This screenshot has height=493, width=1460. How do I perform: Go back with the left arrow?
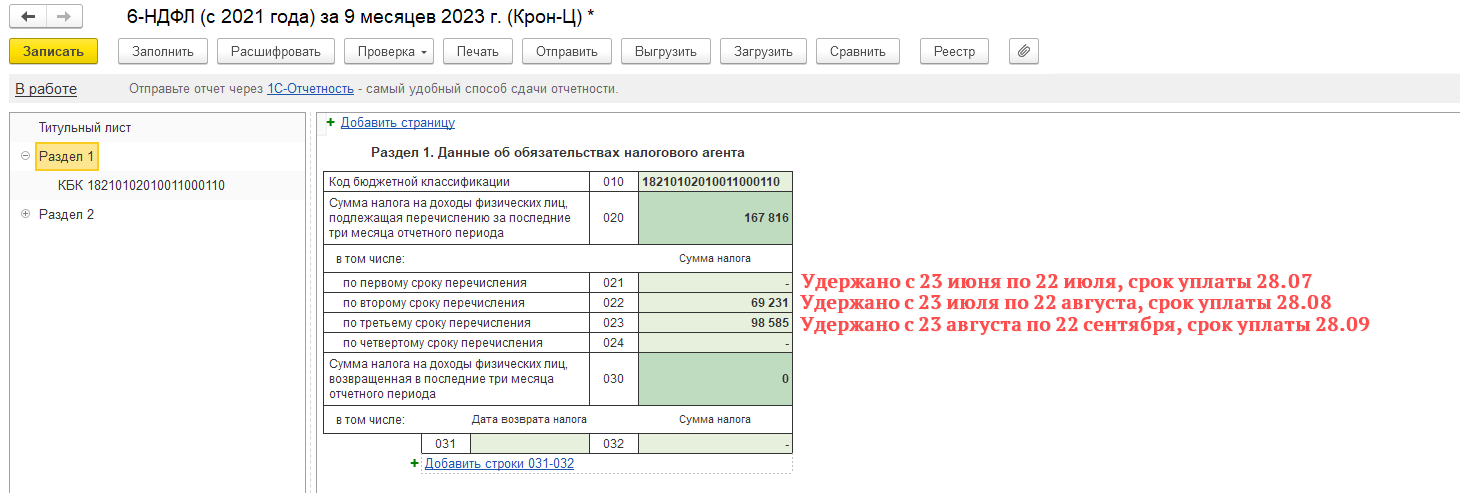(x=28, y=16)
